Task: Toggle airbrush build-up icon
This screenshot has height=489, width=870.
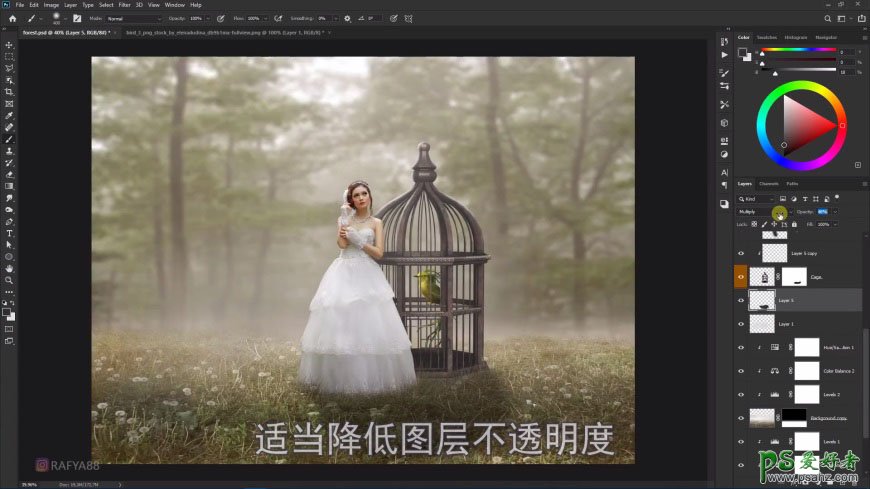Action: 278,18
